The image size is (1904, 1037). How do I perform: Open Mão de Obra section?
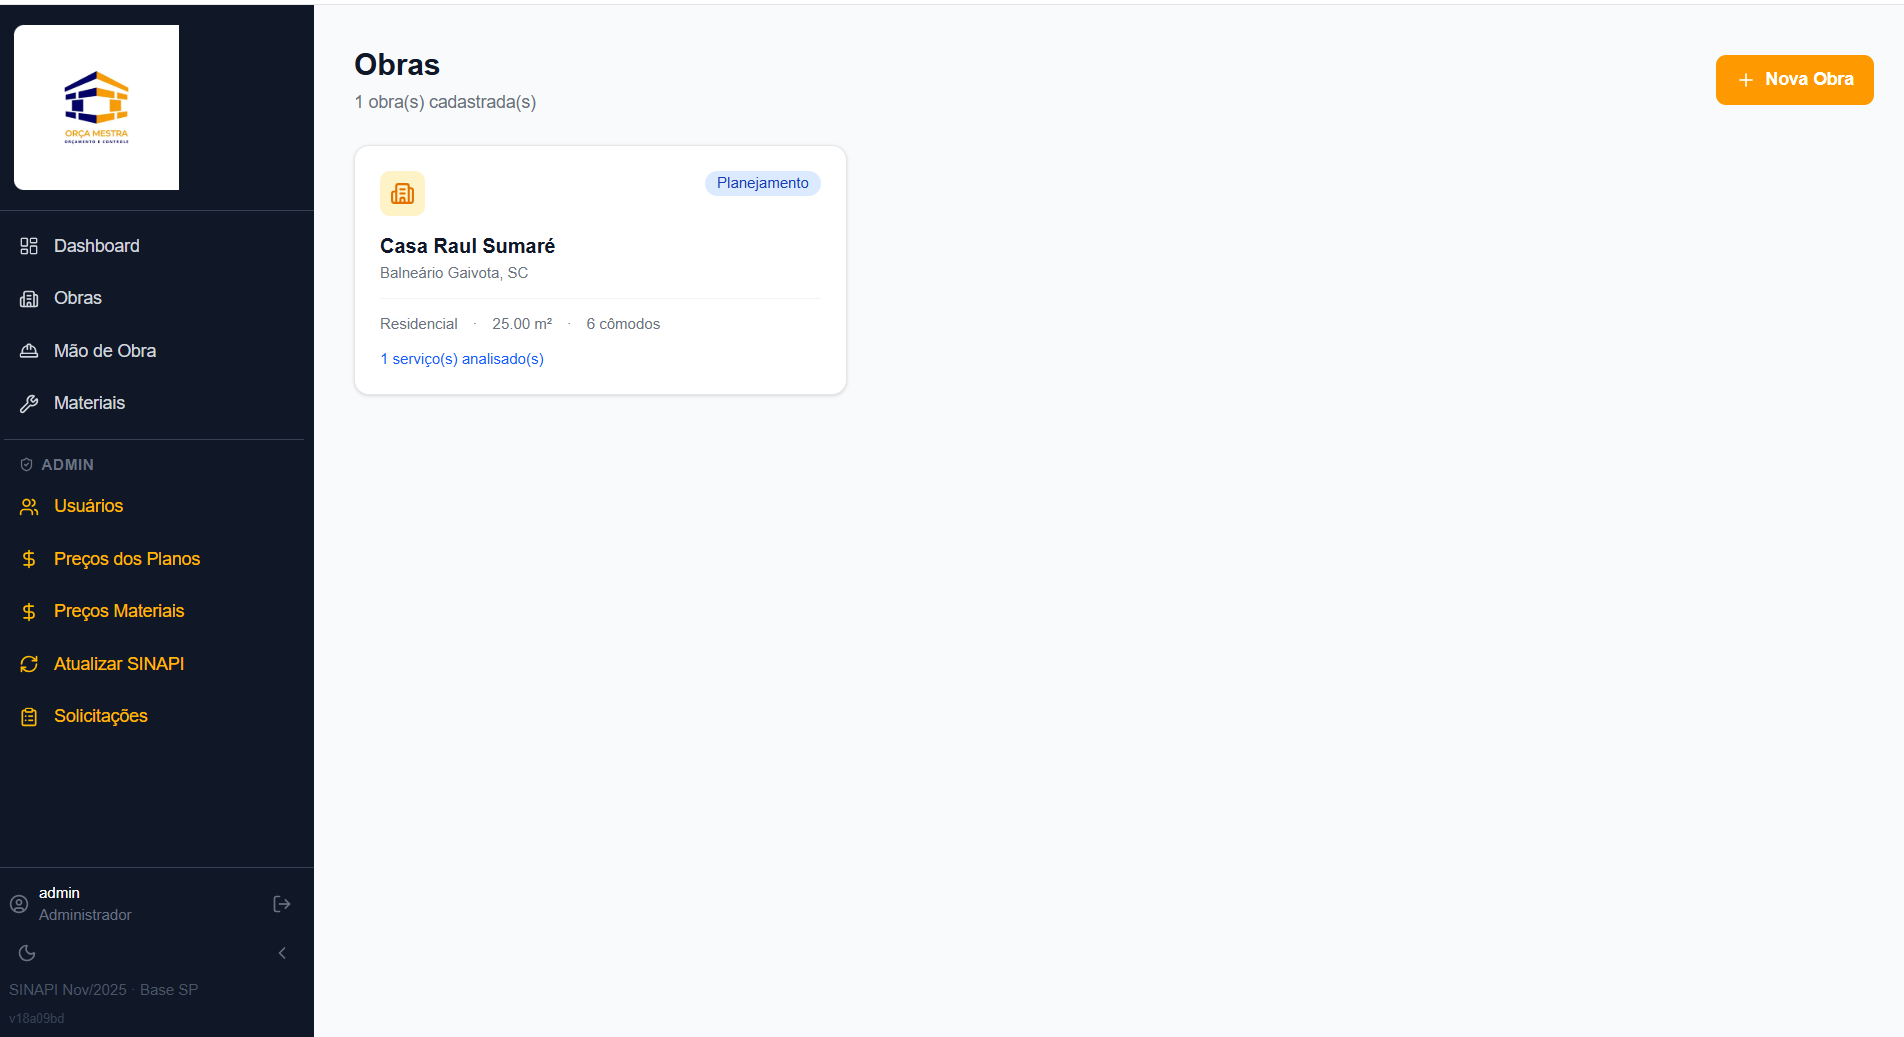(x=105, y=351)
